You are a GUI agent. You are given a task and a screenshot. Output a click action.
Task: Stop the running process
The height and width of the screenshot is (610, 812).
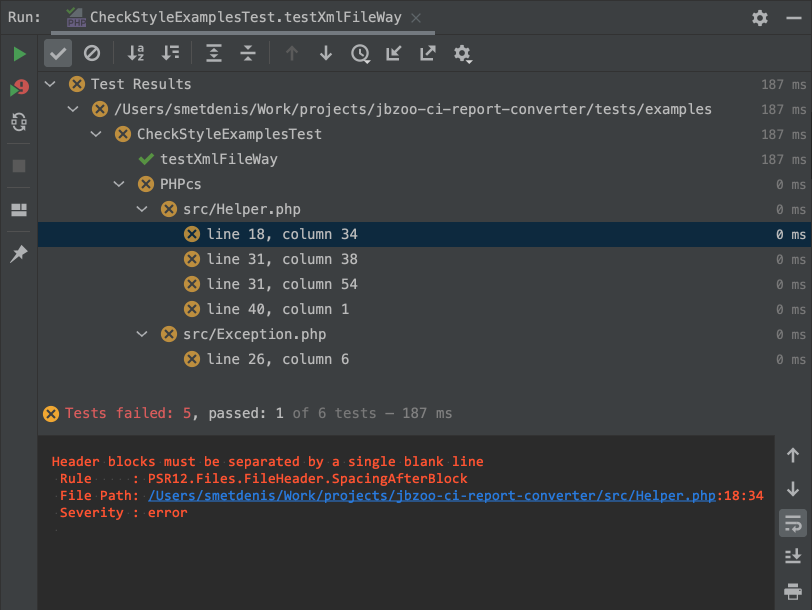(19, 166)
